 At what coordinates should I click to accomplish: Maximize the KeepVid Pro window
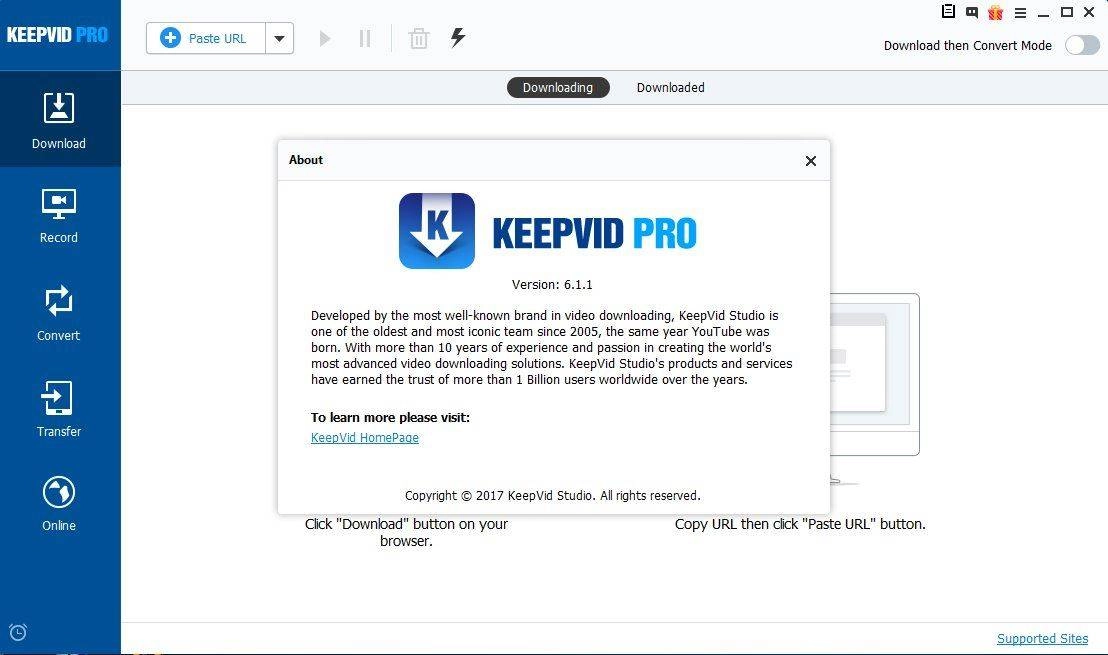tap(1067, 12)
